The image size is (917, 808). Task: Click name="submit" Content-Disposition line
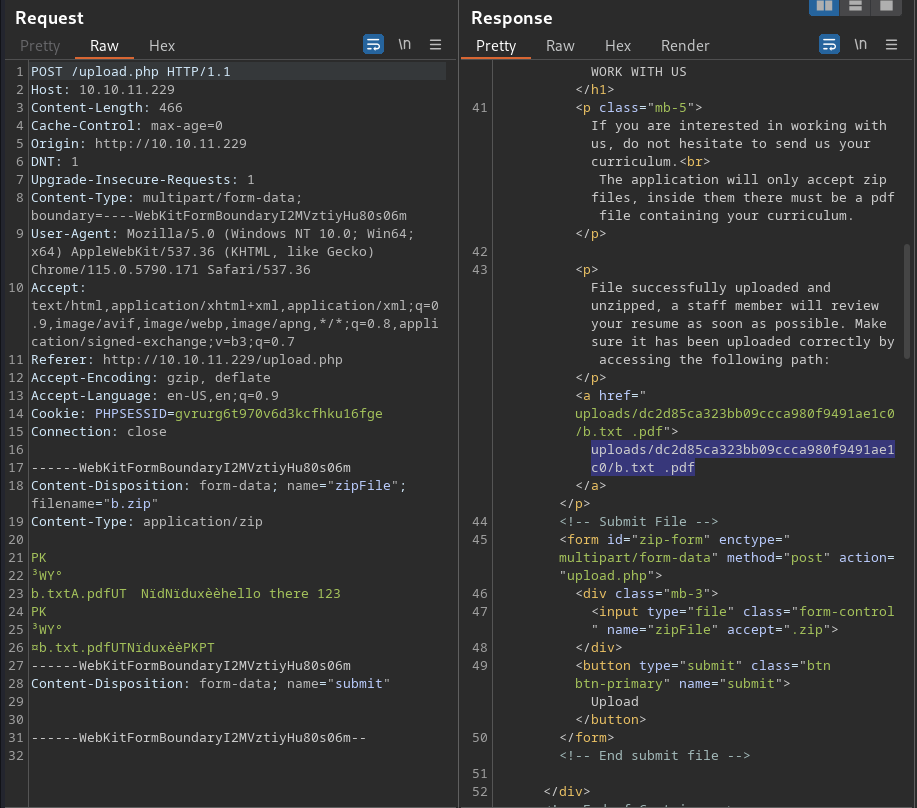tap(210, 683)
